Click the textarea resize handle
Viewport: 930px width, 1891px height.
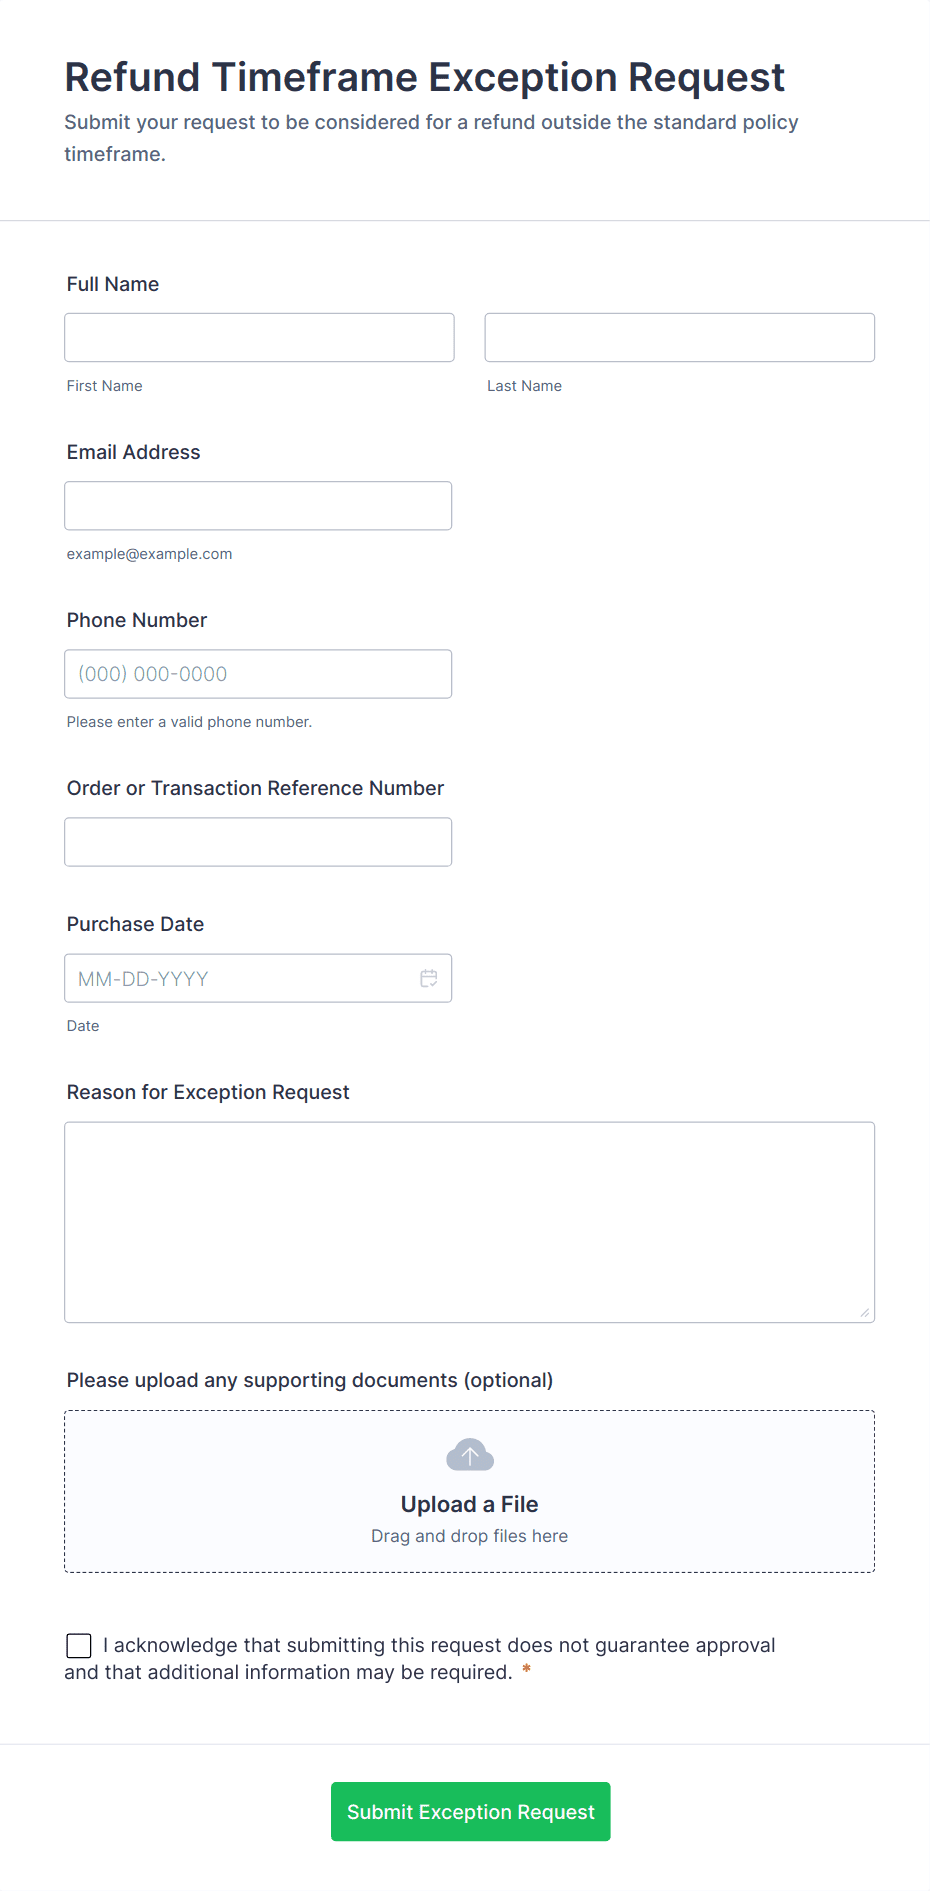point(865,1313)
